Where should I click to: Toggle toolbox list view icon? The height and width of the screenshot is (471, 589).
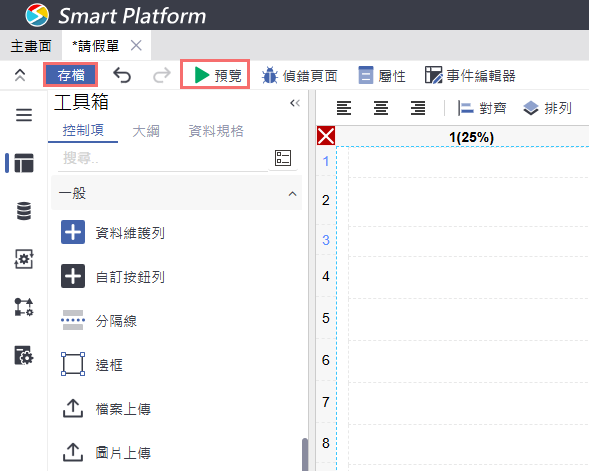283,158
